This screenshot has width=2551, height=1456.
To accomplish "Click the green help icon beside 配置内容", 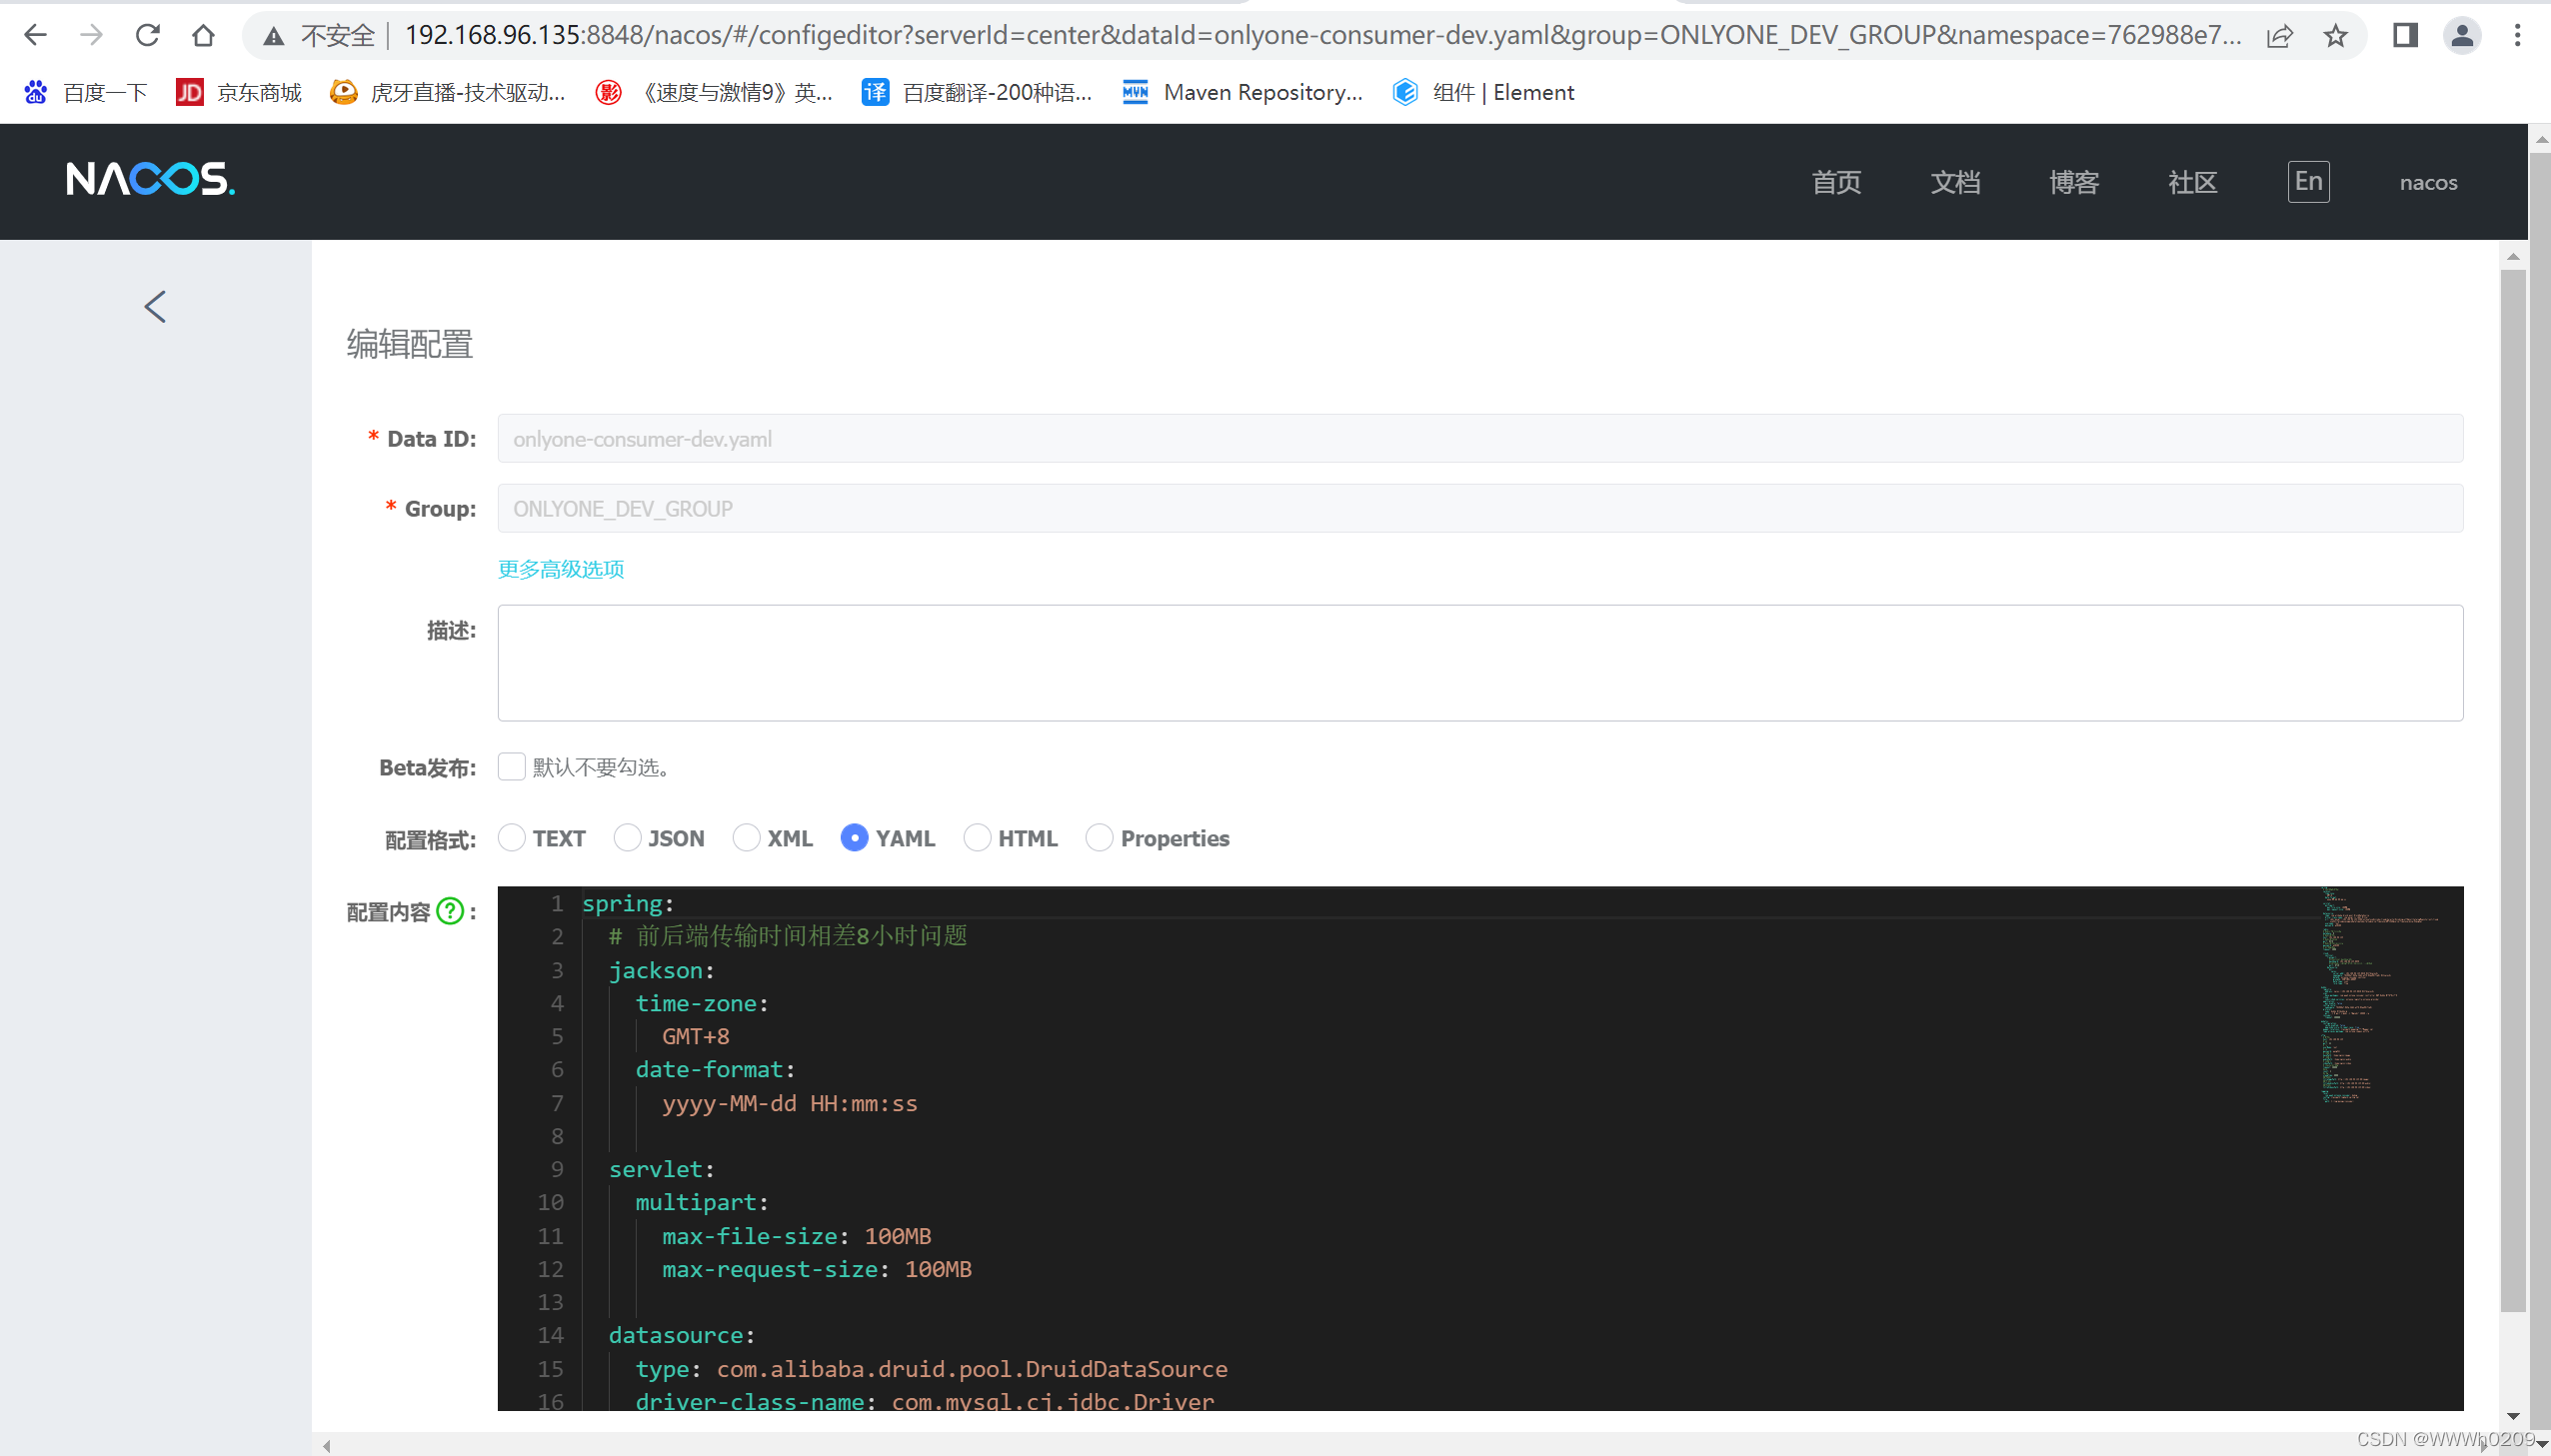I will pos(450,911).
